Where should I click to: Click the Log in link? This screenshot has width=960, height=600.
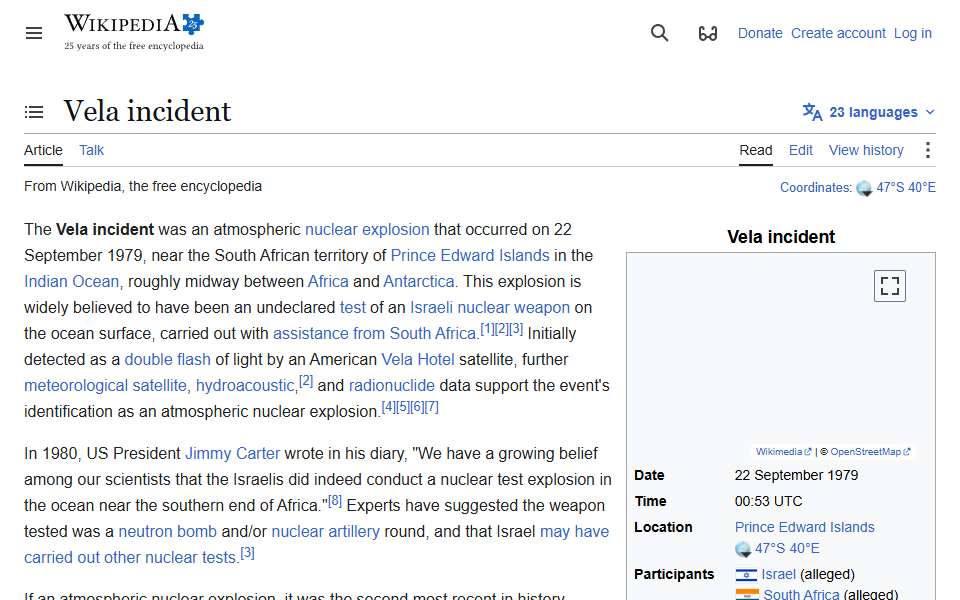click(x=912, y=33)
